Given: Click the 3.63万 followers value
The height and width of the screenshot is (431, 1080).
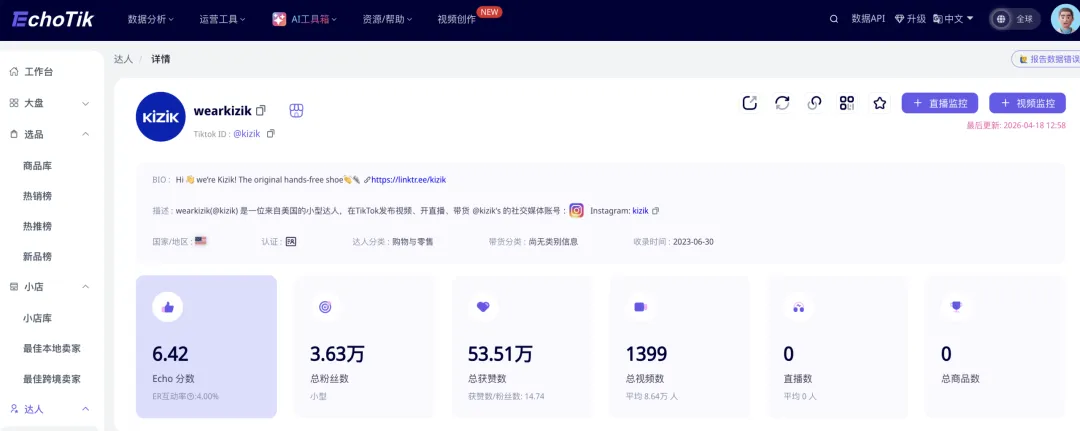Looking at the screenshot, I should [338, 354].
